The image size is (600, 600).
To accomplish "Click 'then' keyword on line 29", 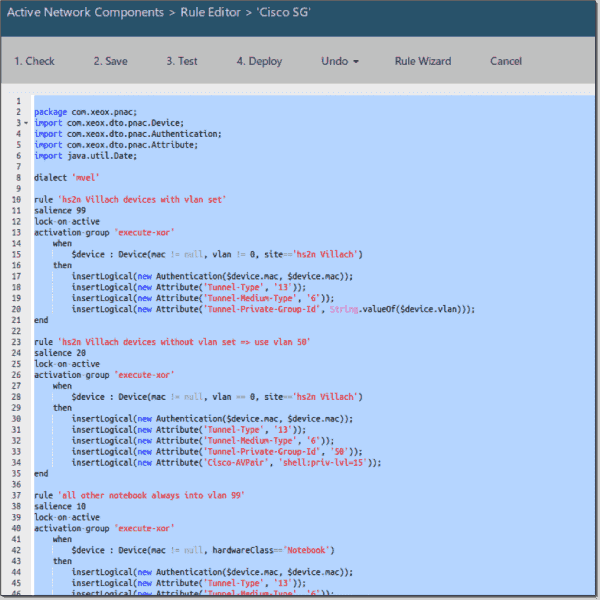I will [x=62, y=408].
